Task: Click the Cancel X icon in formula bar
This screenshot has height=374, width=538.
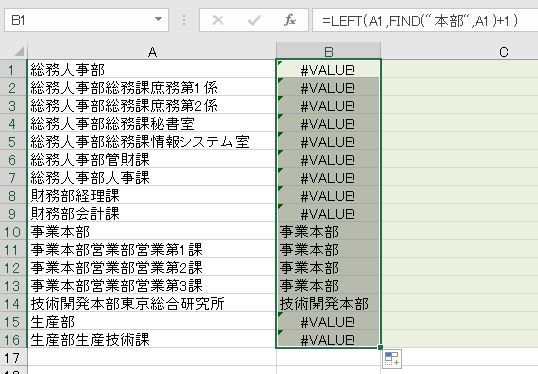Action: coord(218,21)
